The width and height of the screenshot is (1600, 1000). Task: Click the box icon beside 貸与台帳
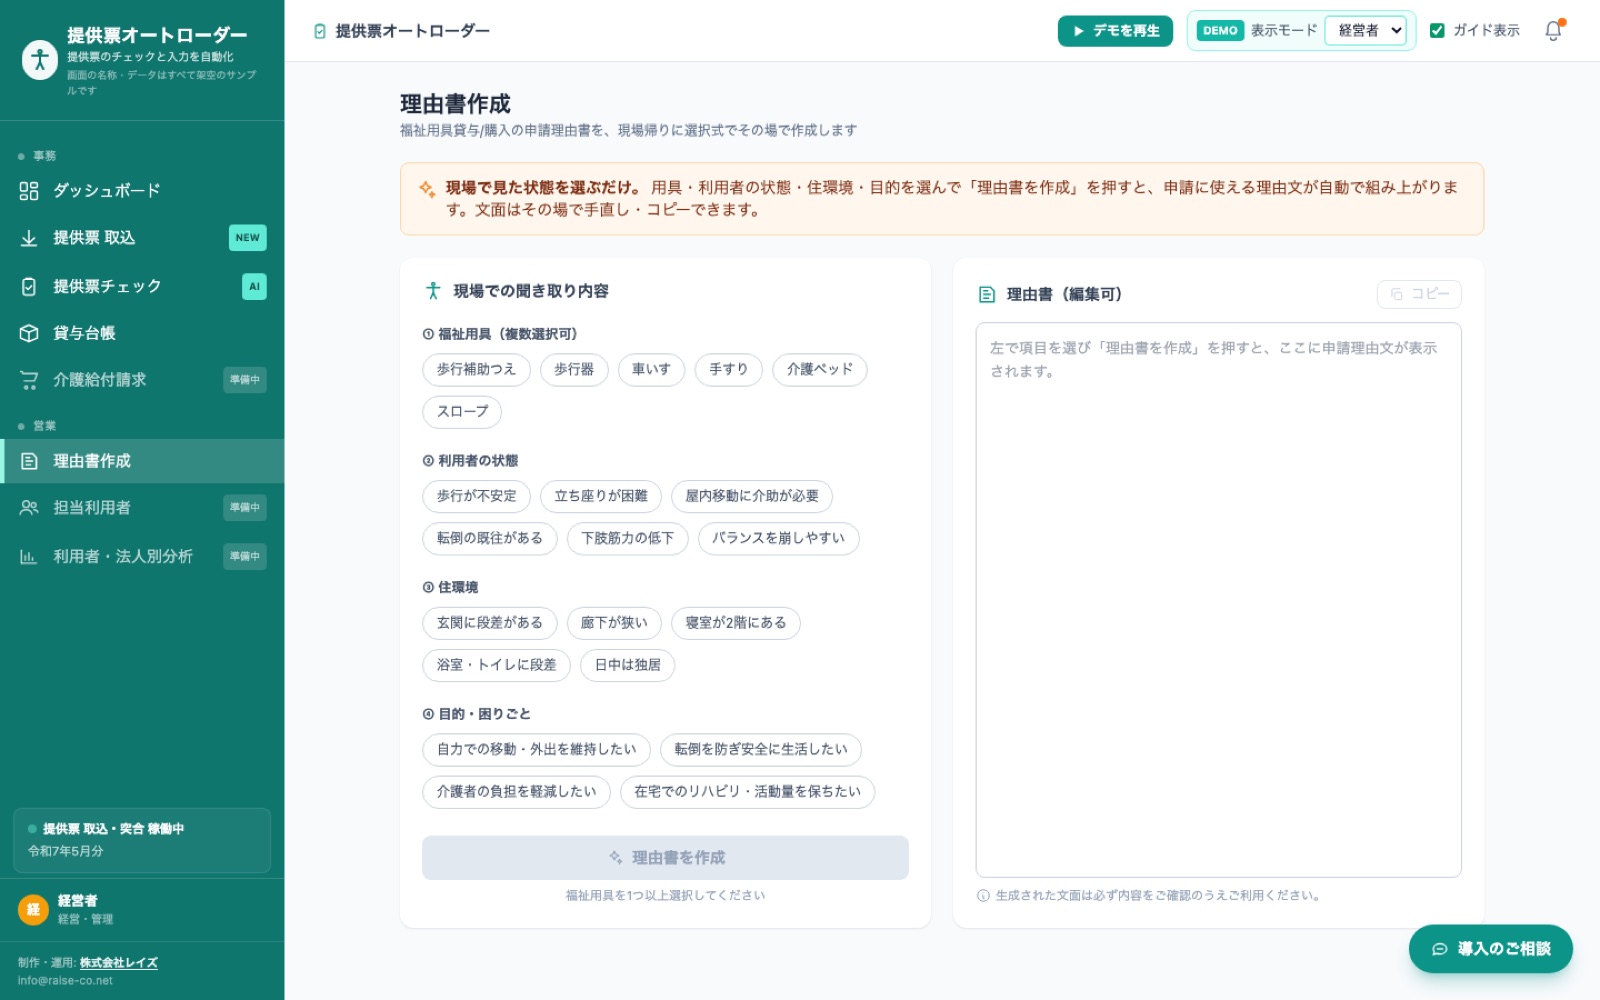pyautogui.click(x=29, y=334)
